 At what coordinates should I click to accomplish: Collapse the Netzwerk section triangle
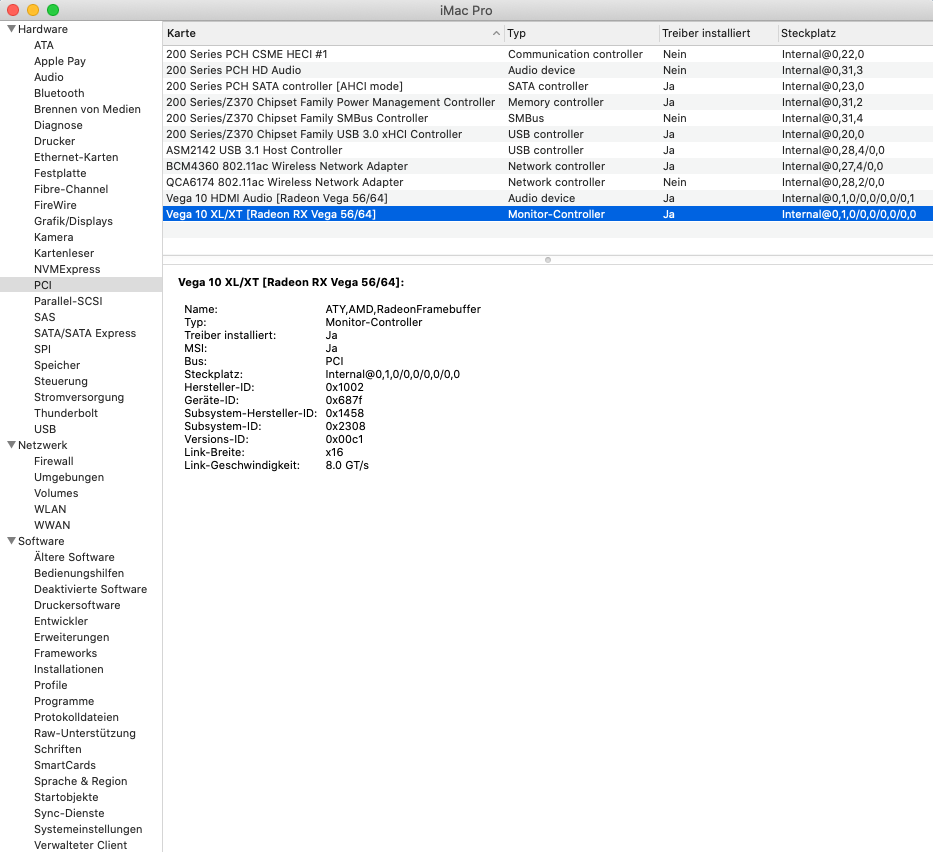point(11,444)
